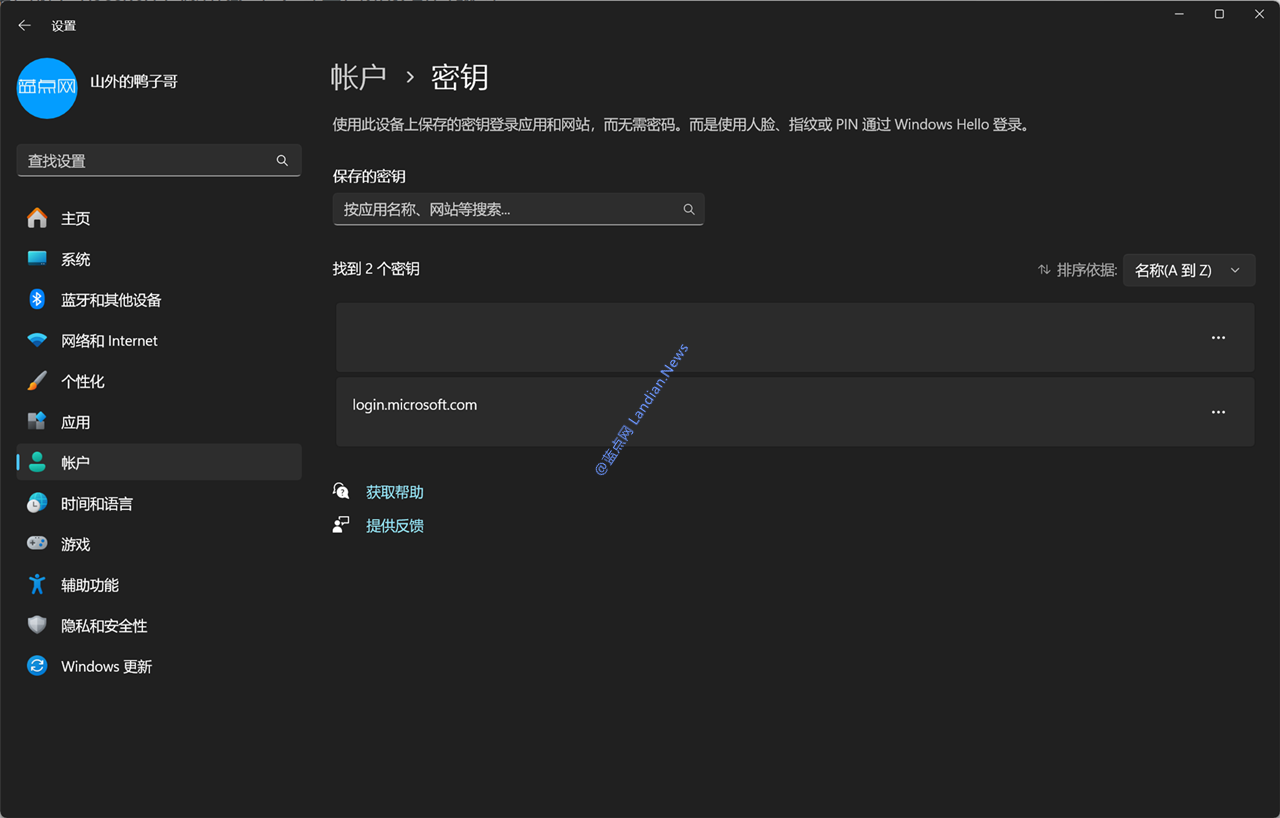Image resolution: width=1280 pixels, height=818 pixels.
Task: Select the login.microsoft.com passkey entry
Action: (795, 412)
